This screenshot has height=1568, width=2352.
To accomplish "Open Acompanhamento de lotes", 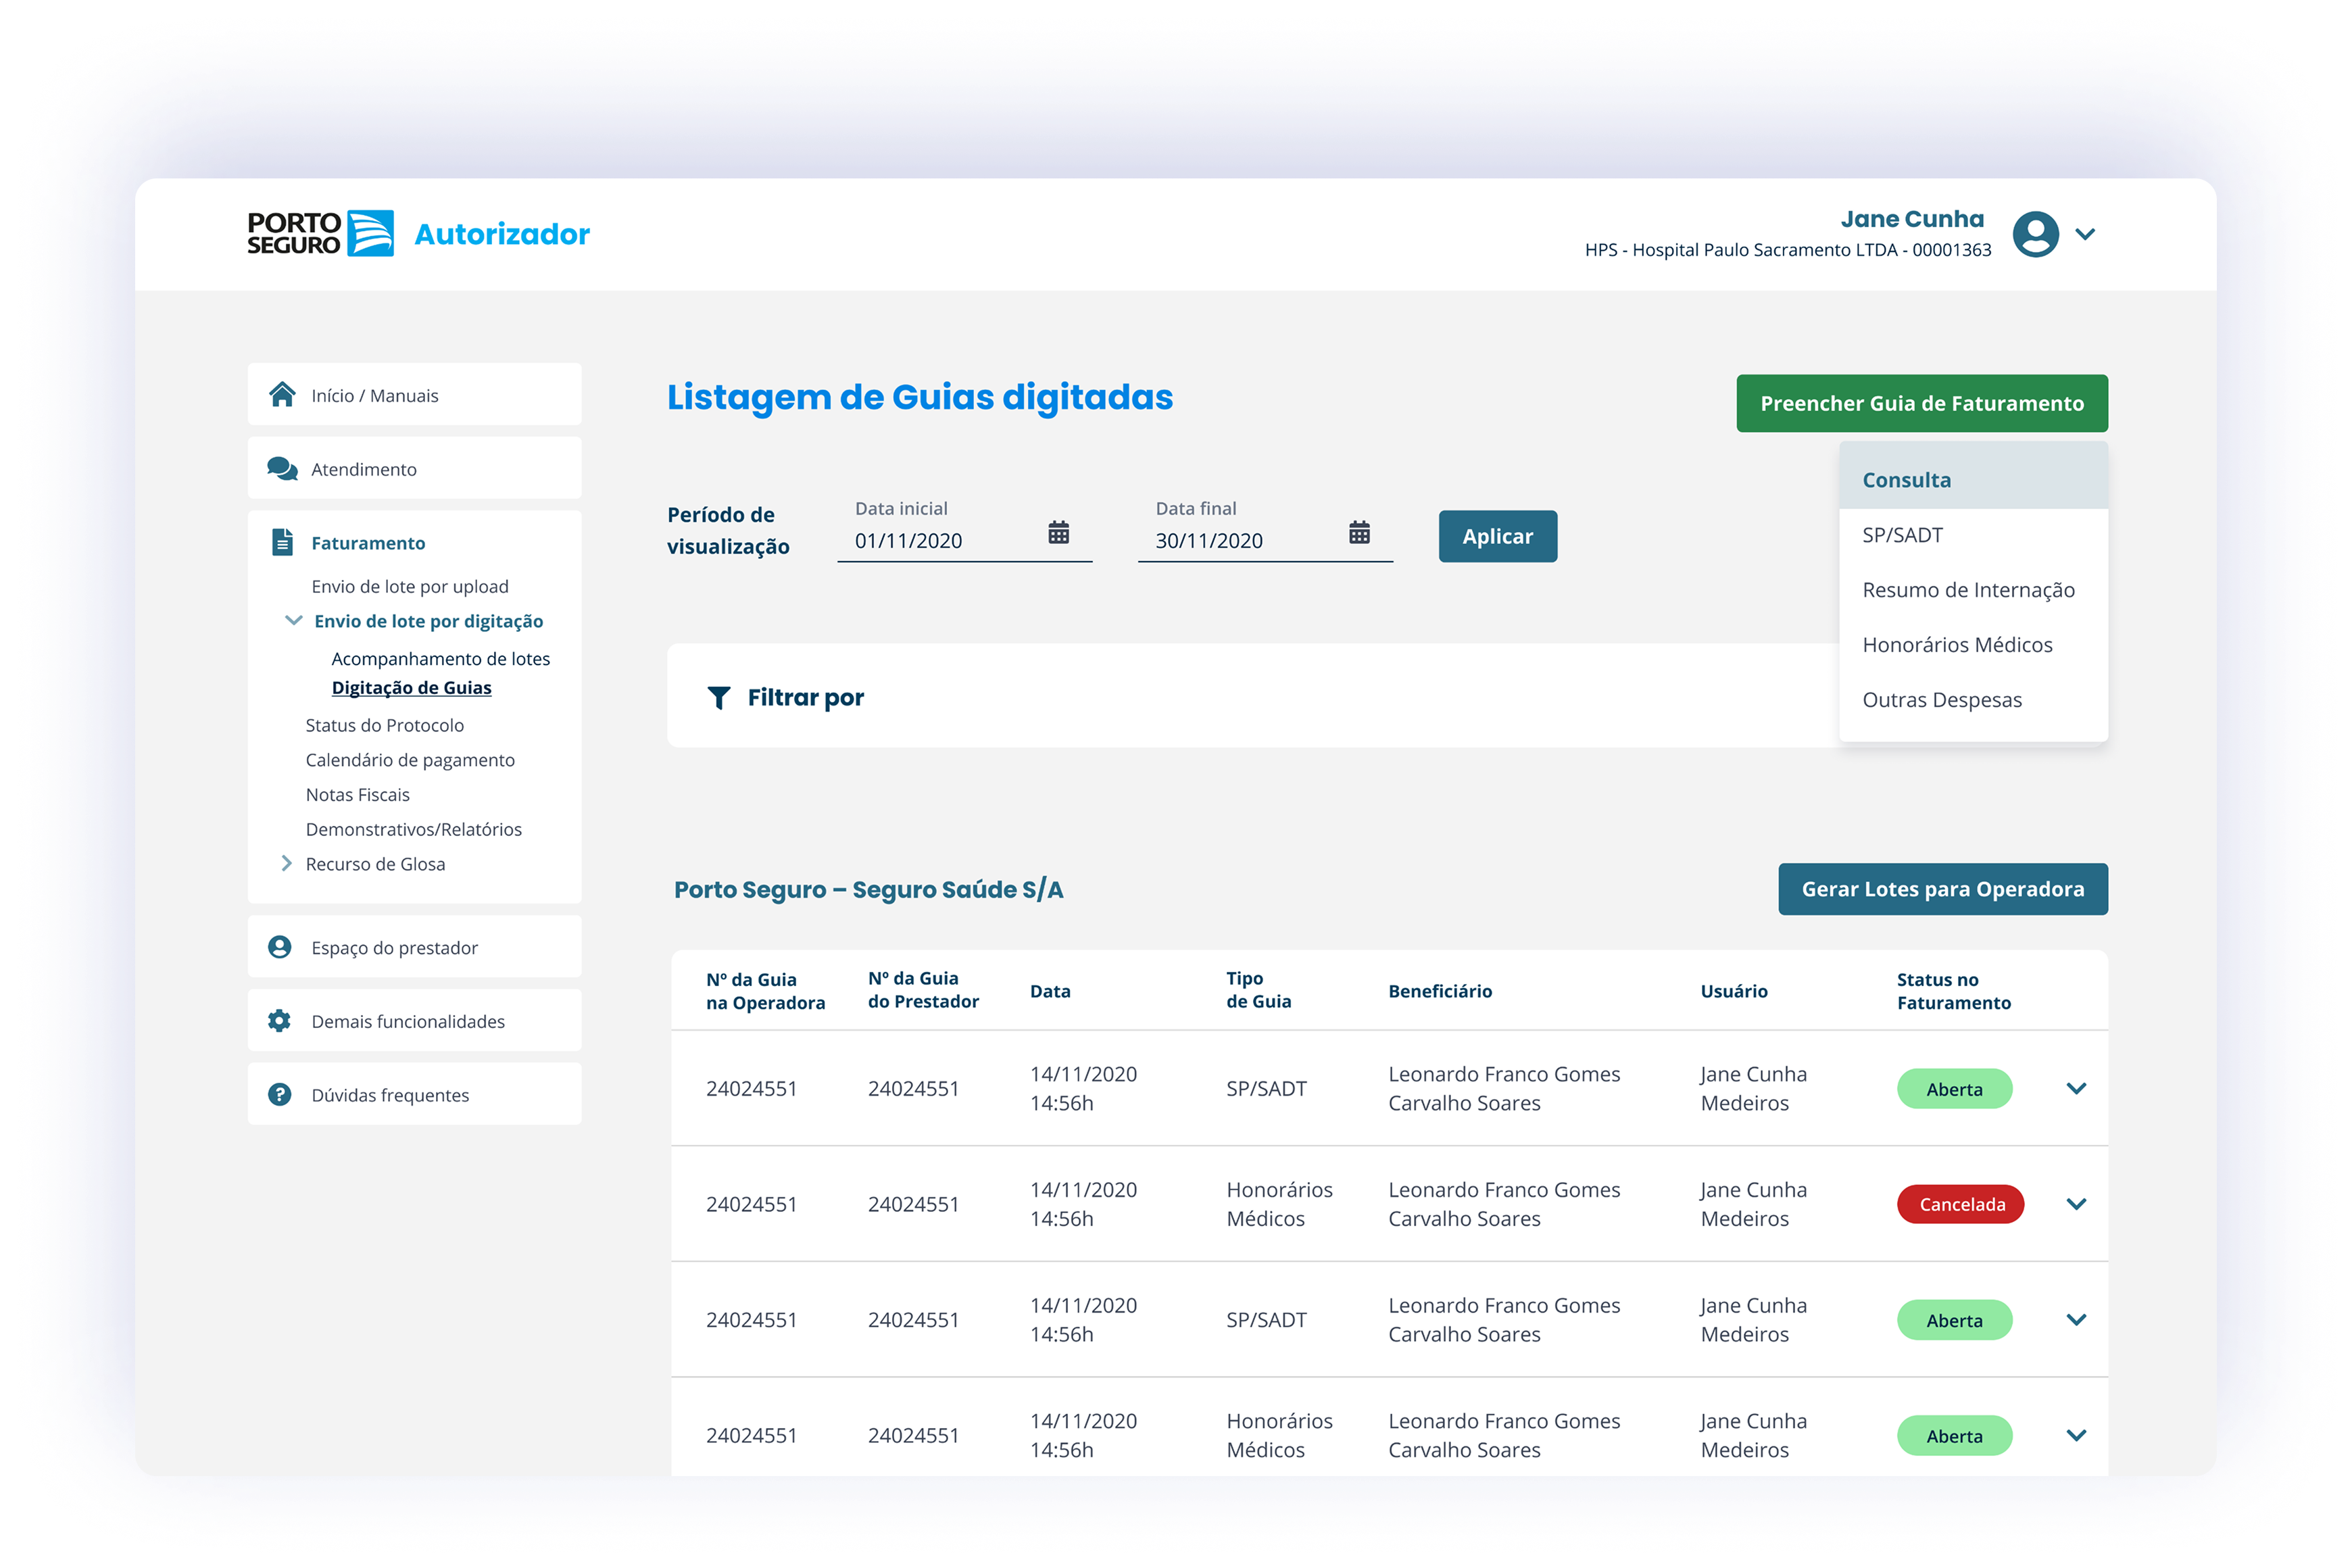I will click(x=441, y=658).
